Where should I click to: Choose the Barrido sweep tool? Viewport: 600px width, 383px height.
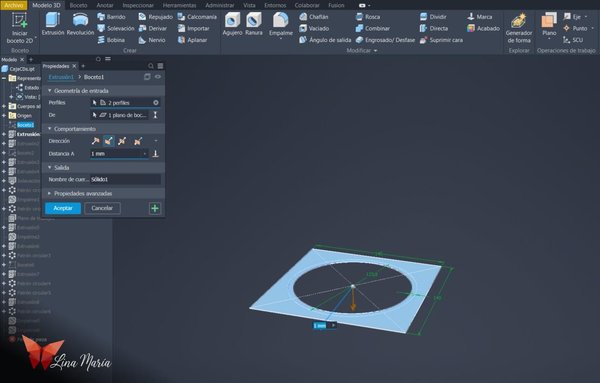[x=111, y=17]
